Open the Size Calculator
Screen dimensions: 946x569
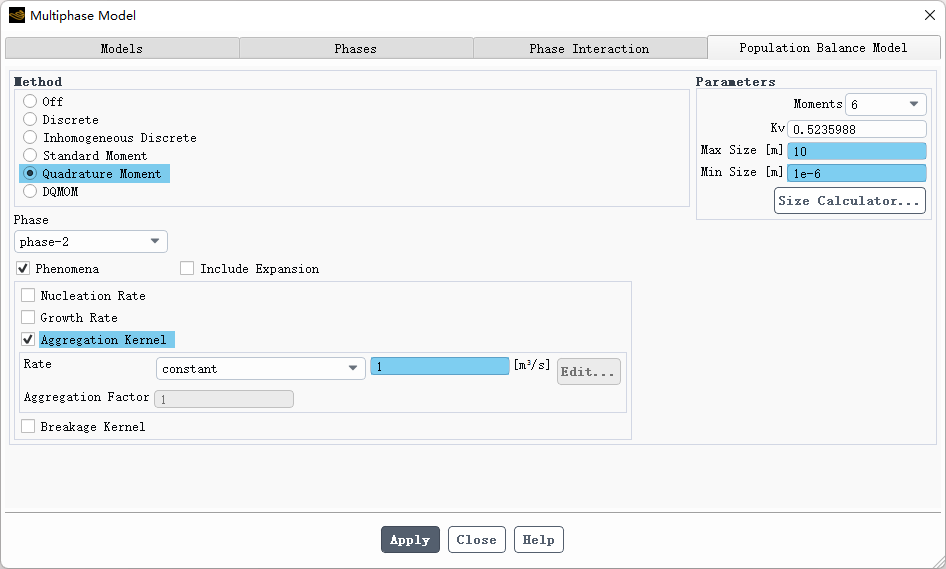coord(849,201)
